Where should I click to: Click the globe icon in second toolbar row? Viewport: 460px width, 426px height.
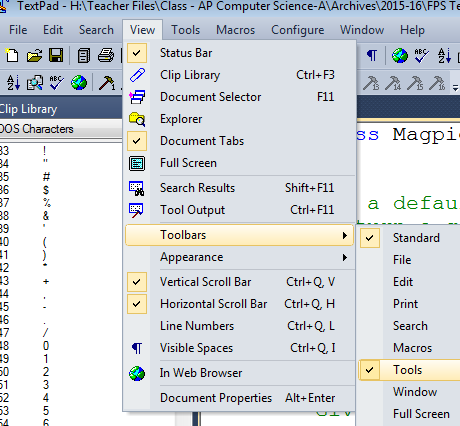tap(79, 82)
